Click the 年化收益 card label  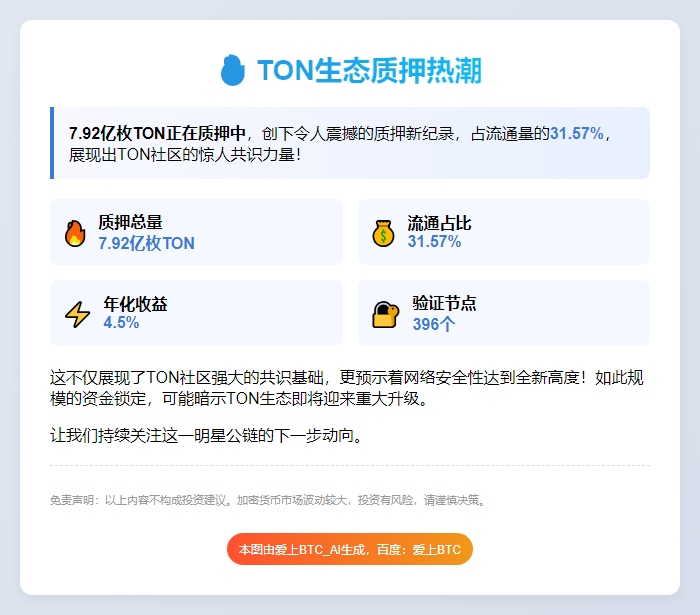tap(136, 304)
